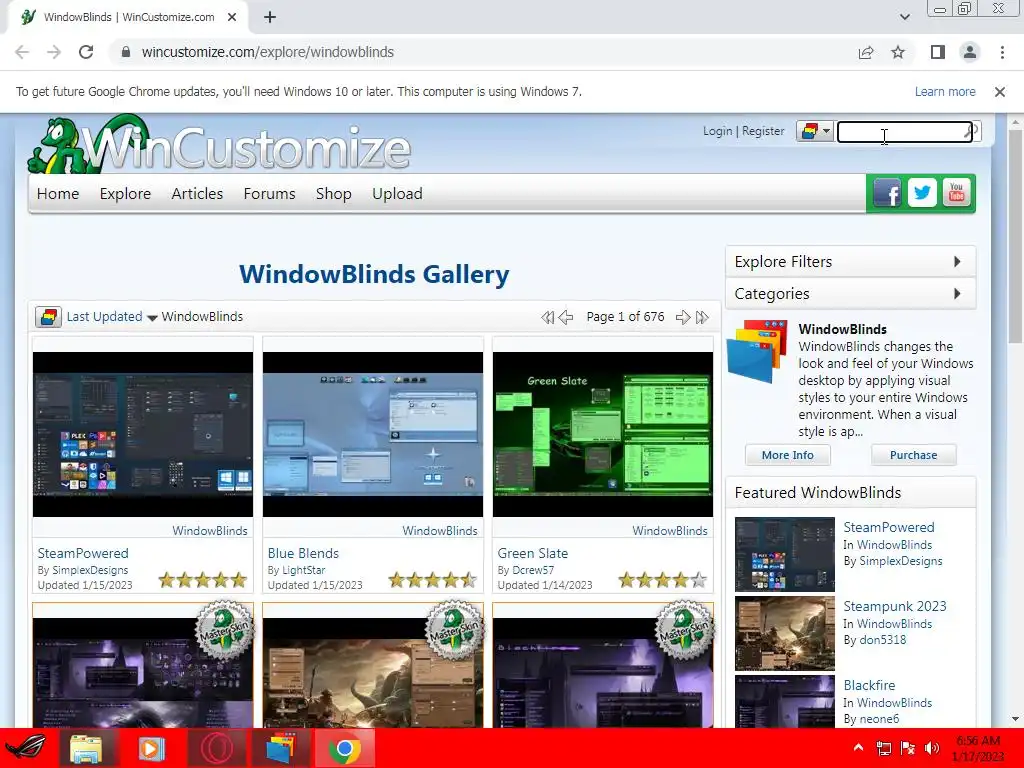Click the page vertical scrollbar thumb

point(1016,235)
